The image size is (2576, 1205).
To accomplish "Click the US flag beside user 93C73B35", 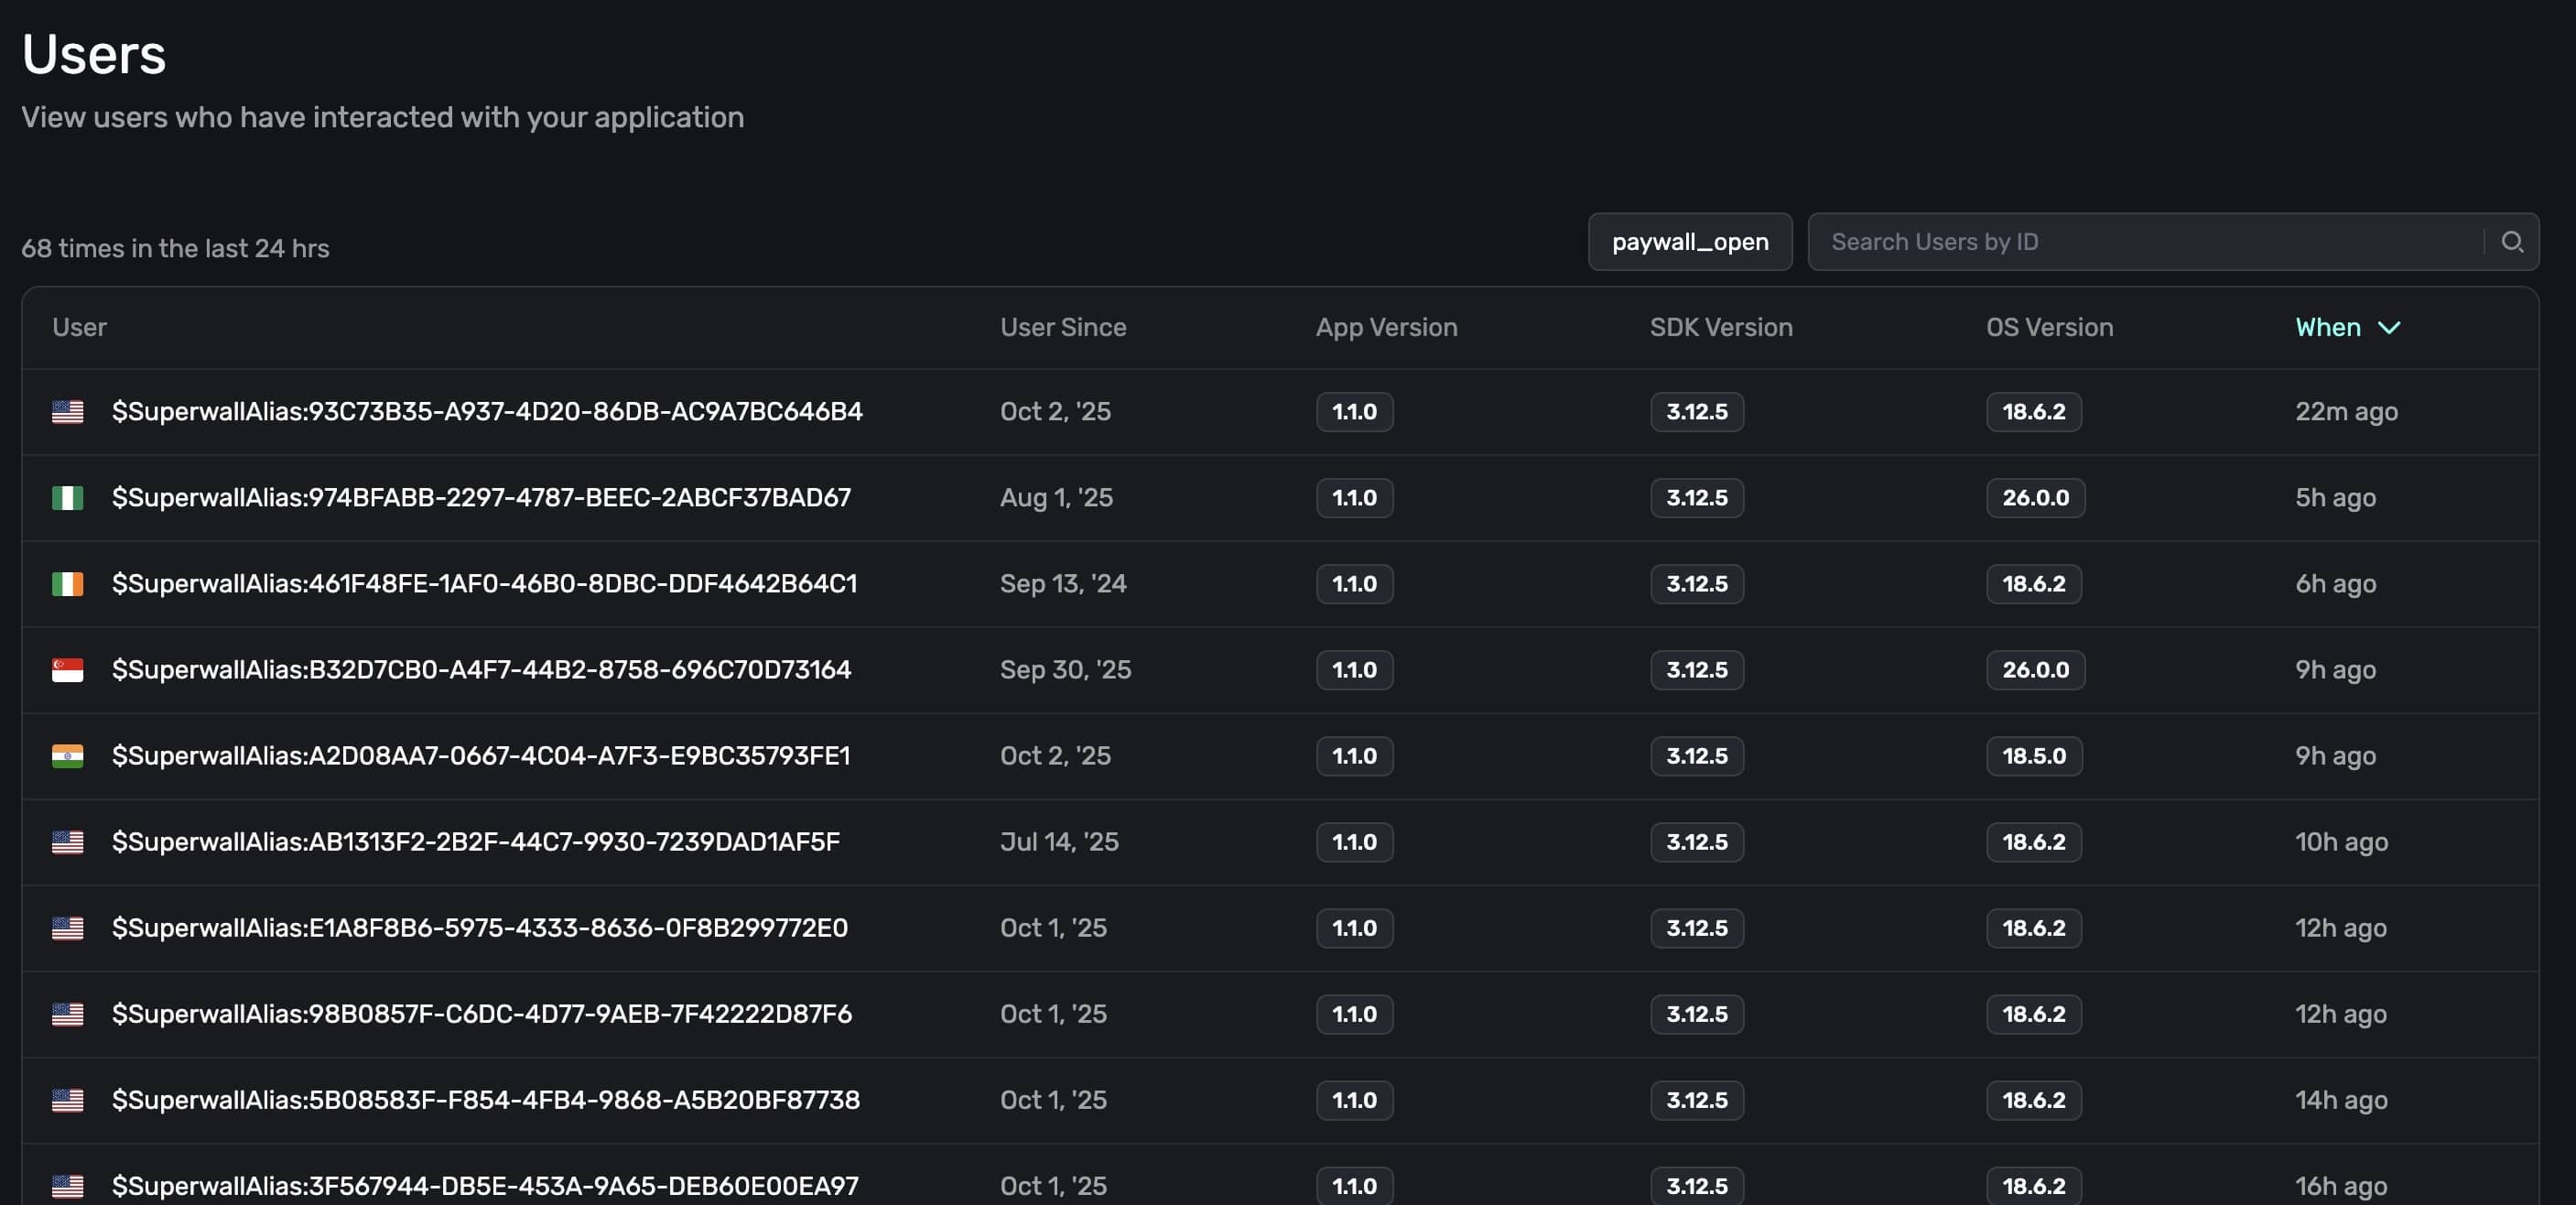I will tap(67, 412).
